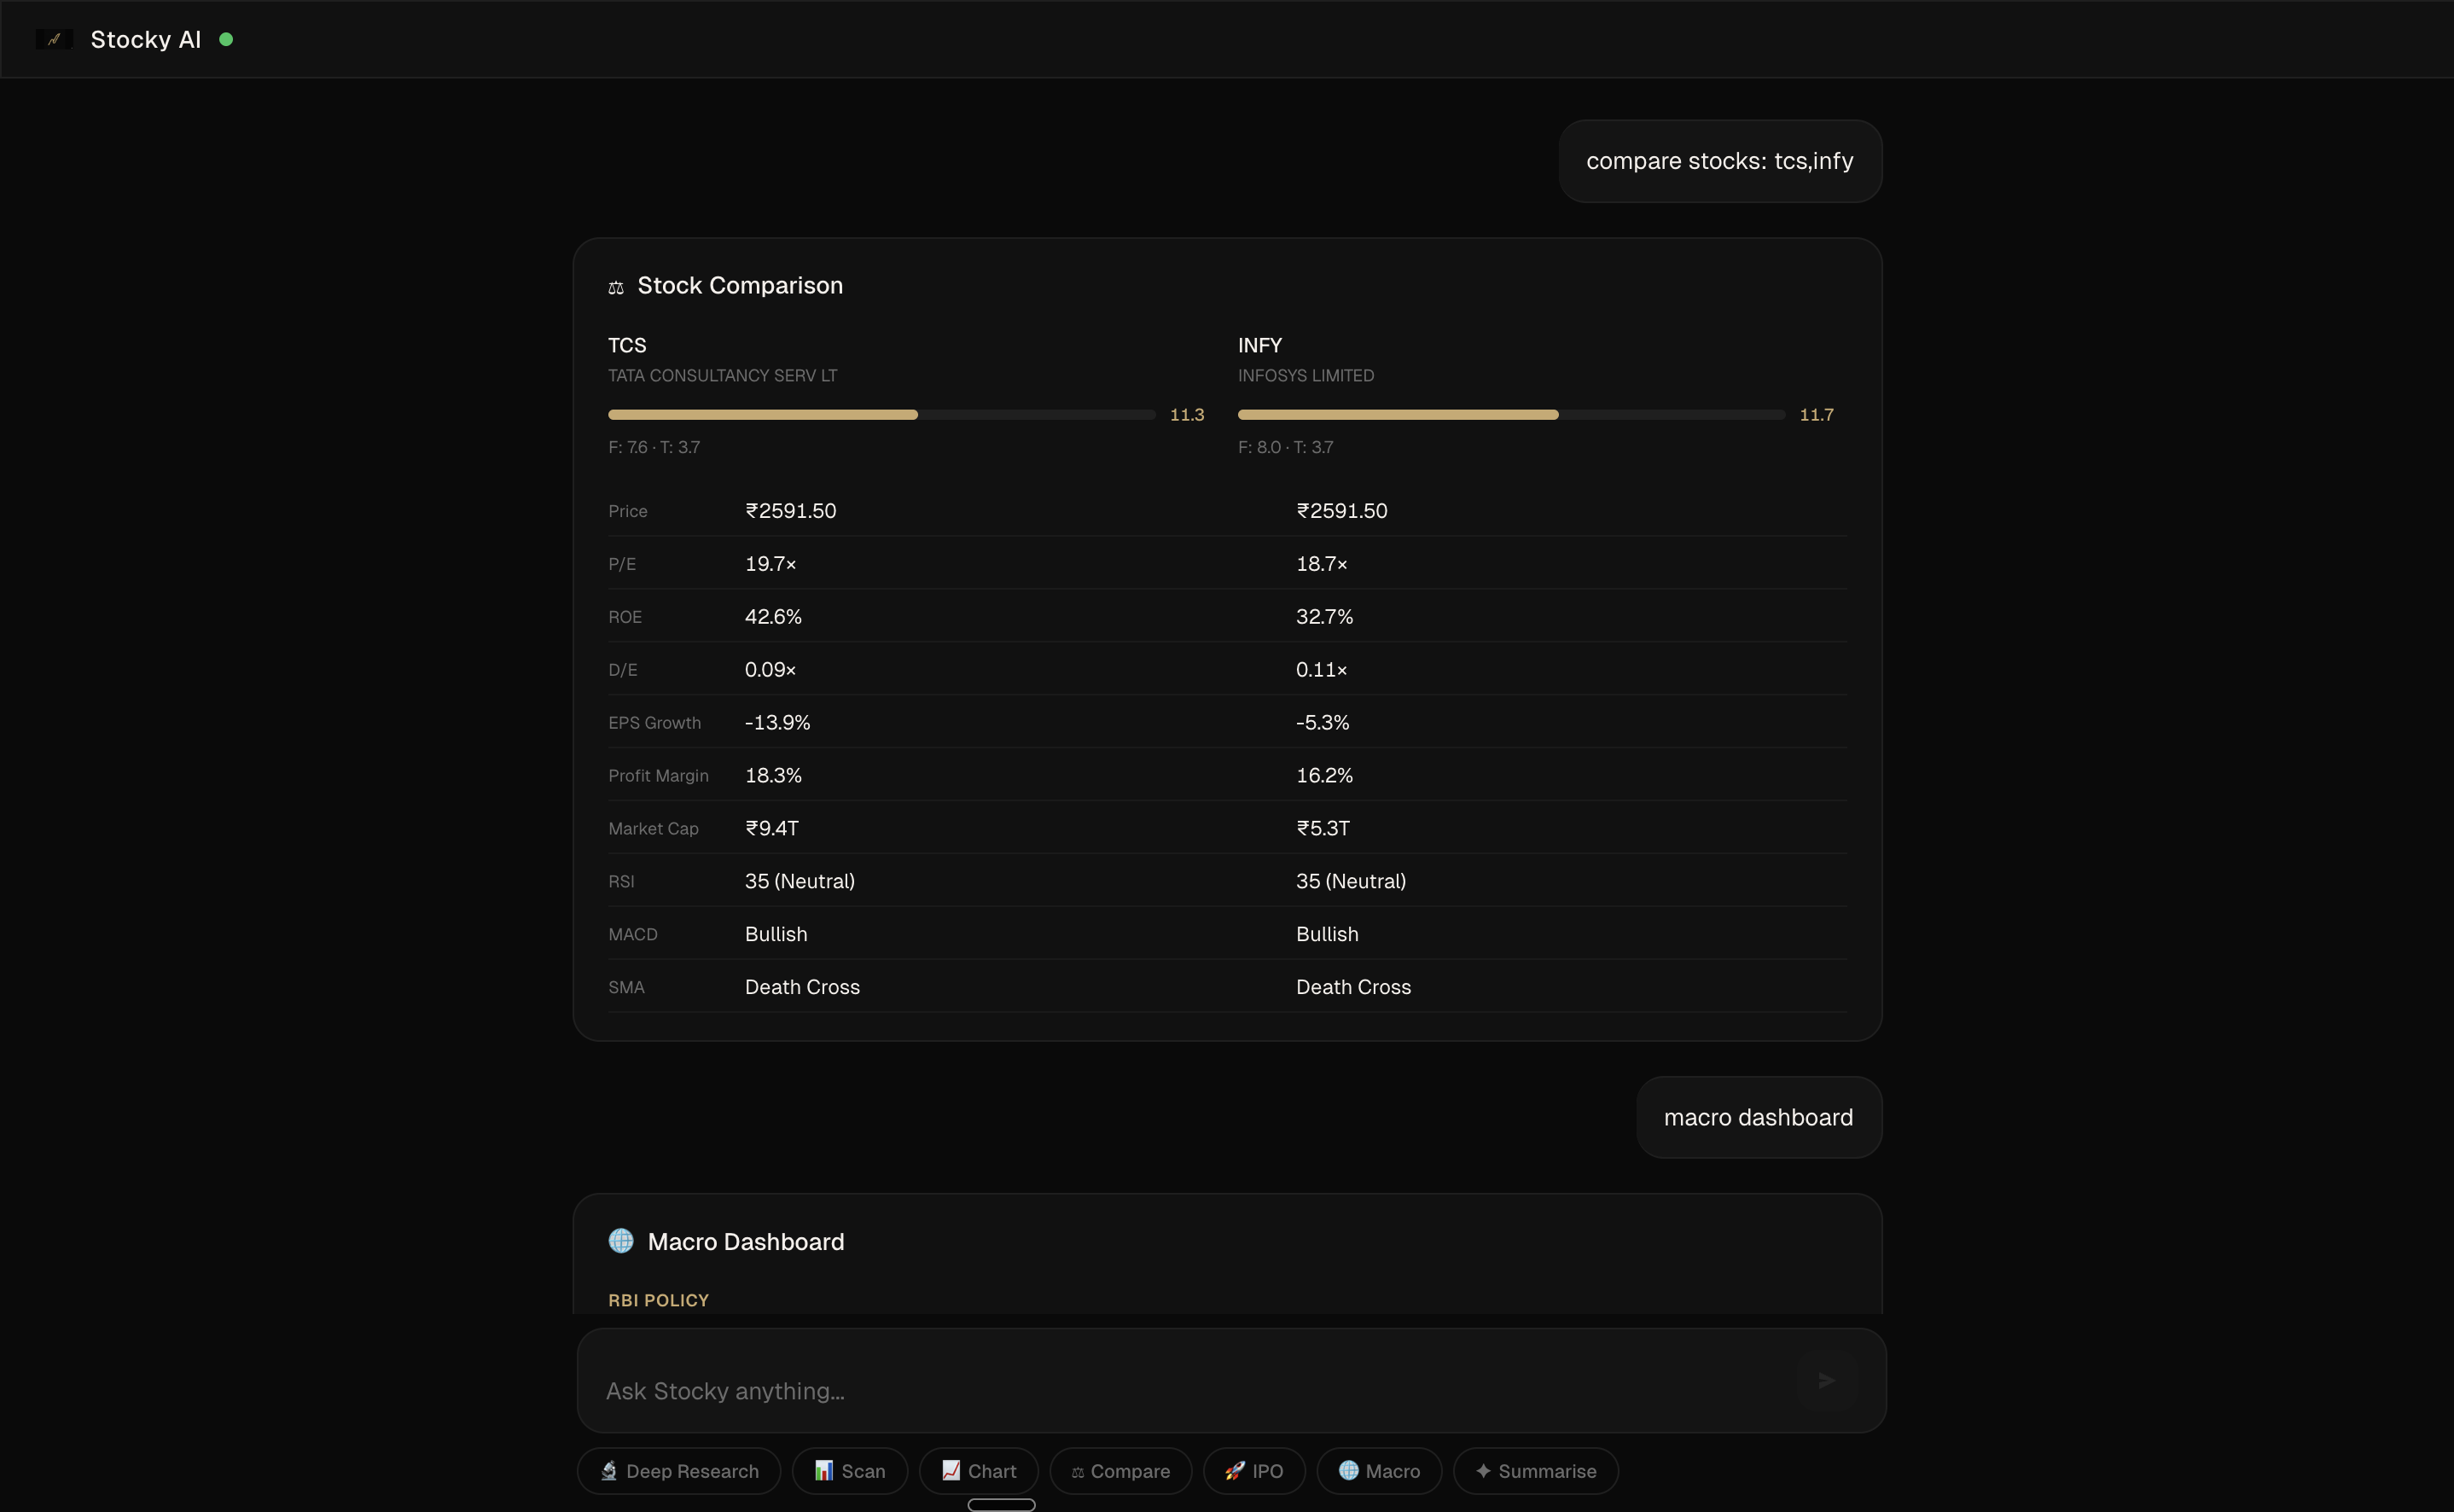Screen dimensions: 2454x1512
Task: Click the IPO rocket chip
Action: 1254,1471
